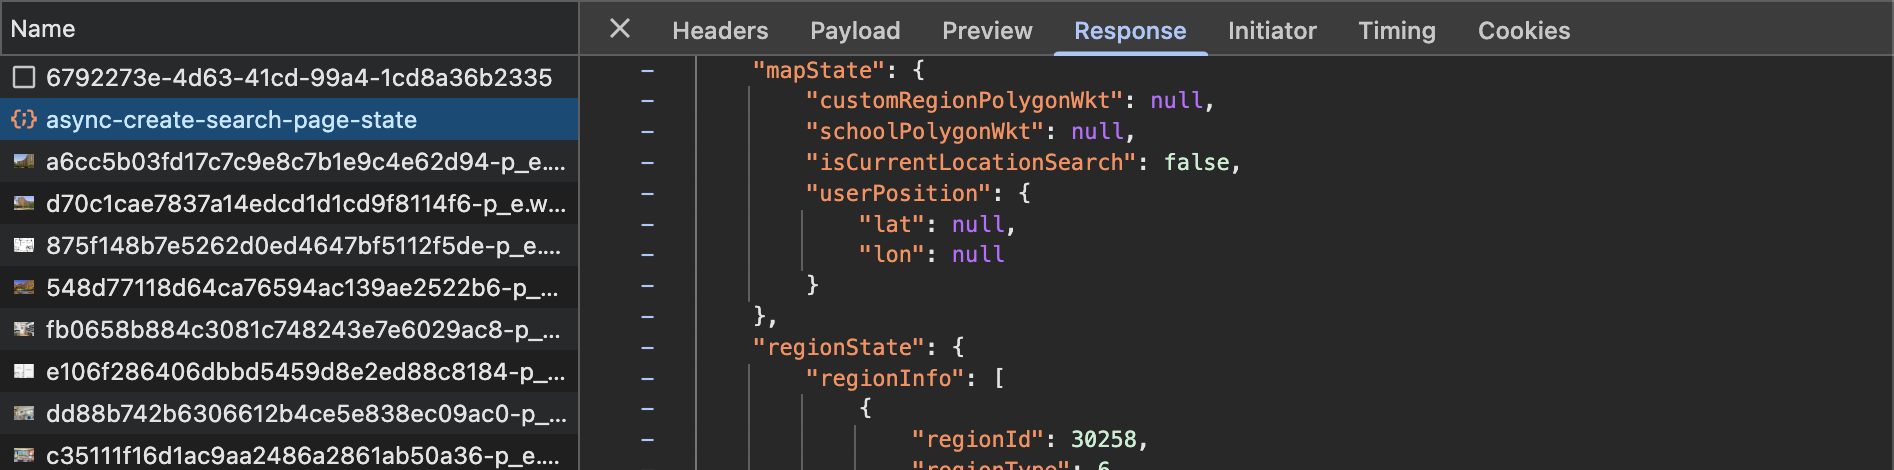Click the async-create-search-page-state JSON icon

click(x=24, y=120)
